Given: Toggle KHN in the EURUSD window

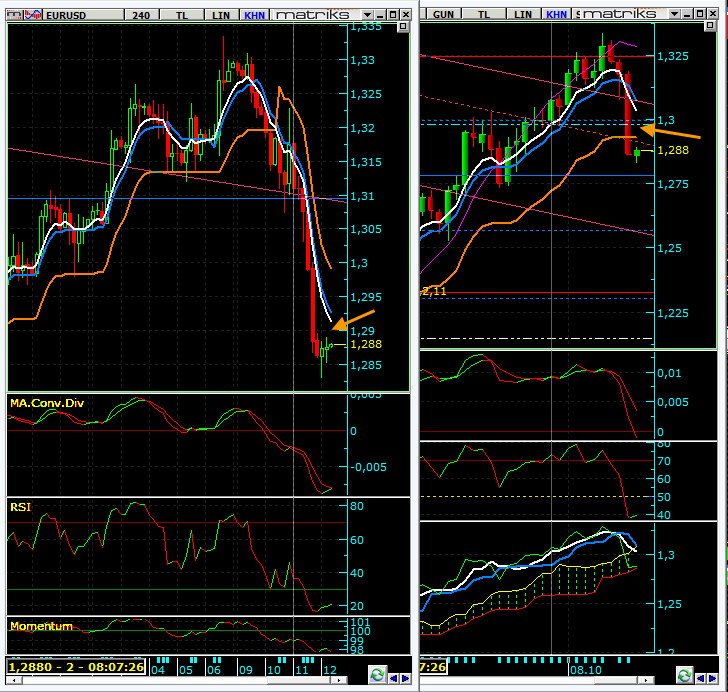Looking at the screenshot, I should [x=254, y=15].
